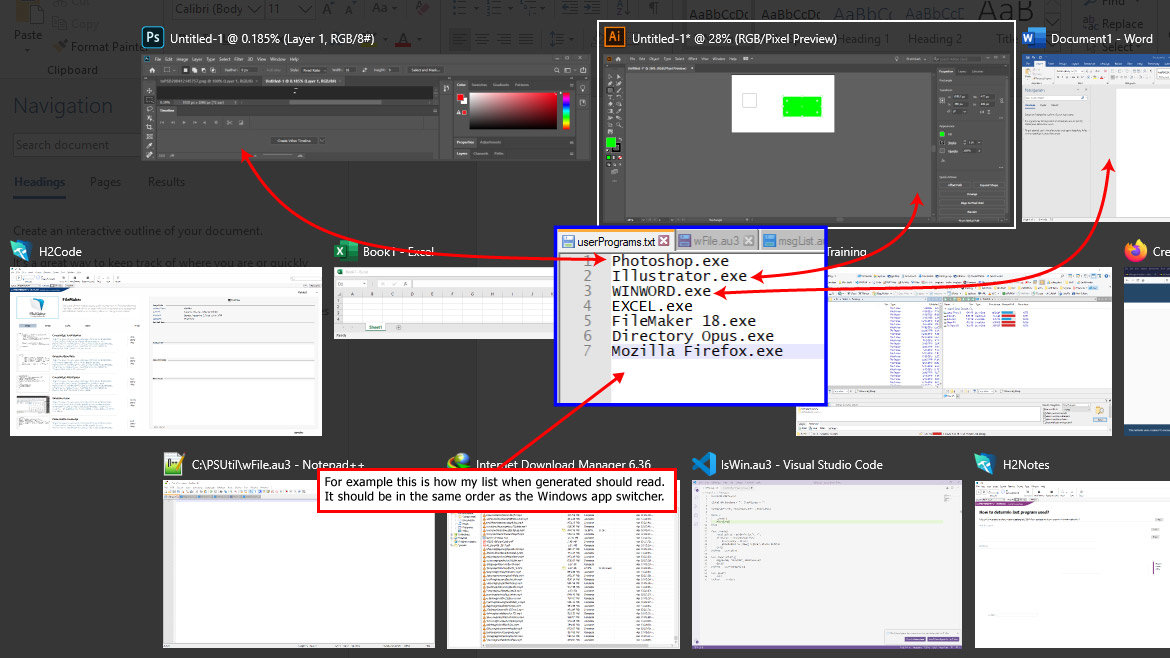
Task: Click Align Right icon in Word ribbon
Action: [x=504, y=39]
